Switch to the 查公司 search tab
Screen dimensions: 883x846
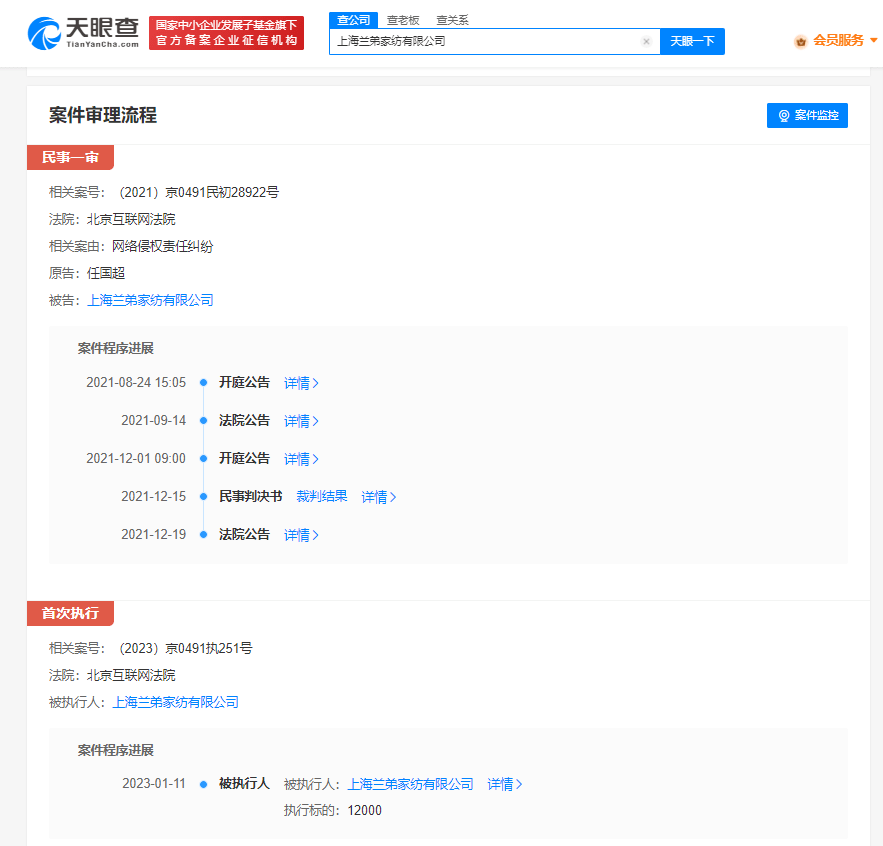[x=354, y=20]
